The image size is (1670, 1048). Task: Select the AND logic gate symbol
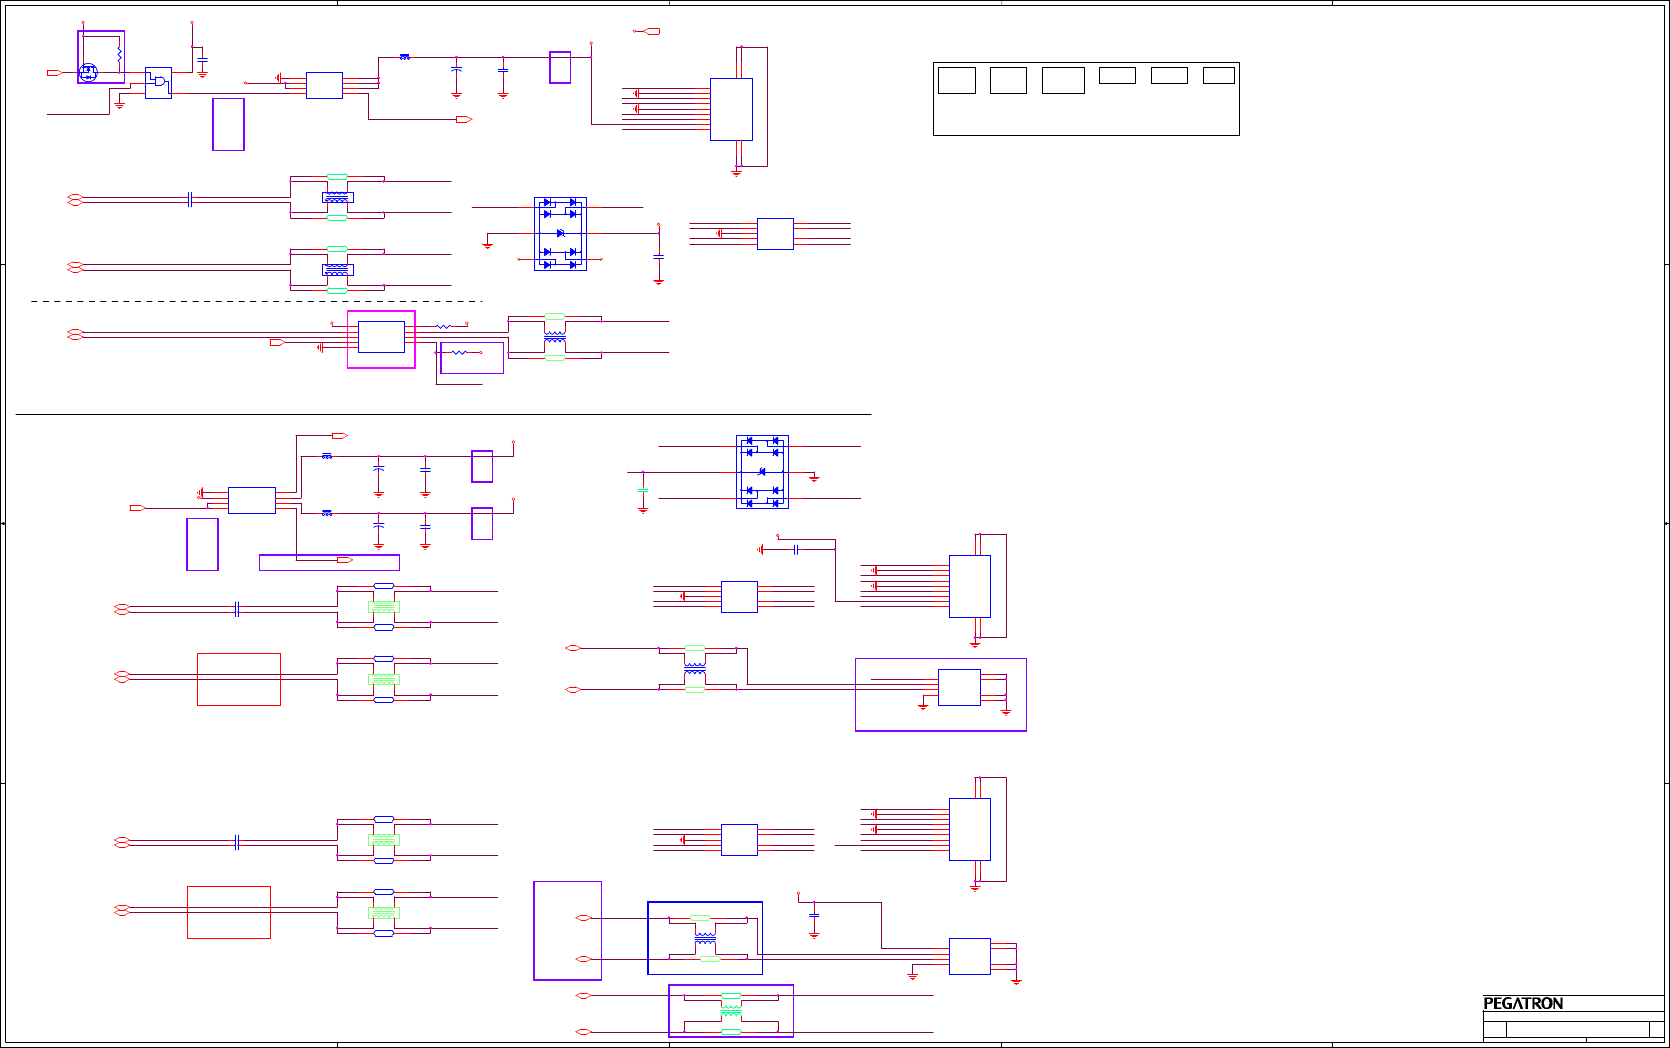(158, 83)
